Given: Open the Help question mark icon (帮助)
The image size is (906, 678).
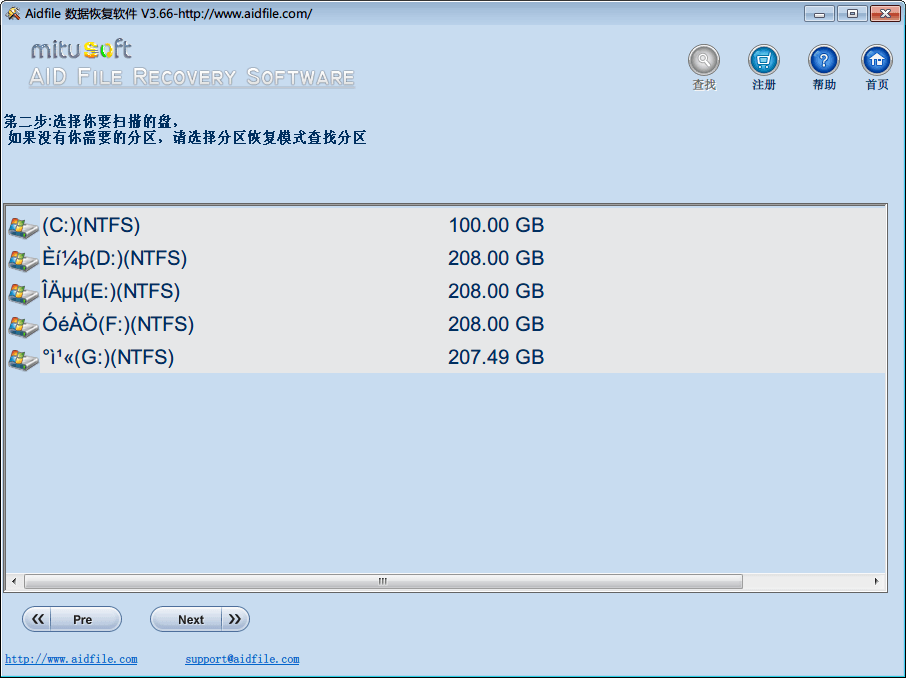Looking at the screenshot, I should pos(824,61).
